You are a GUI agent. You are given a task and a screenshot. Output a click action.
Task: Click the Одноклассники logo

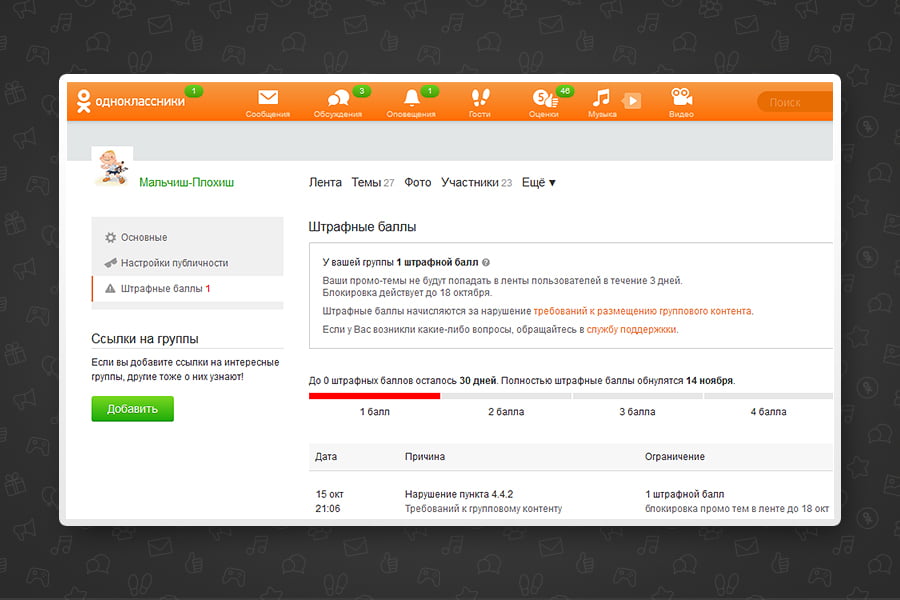click(131, 101)
